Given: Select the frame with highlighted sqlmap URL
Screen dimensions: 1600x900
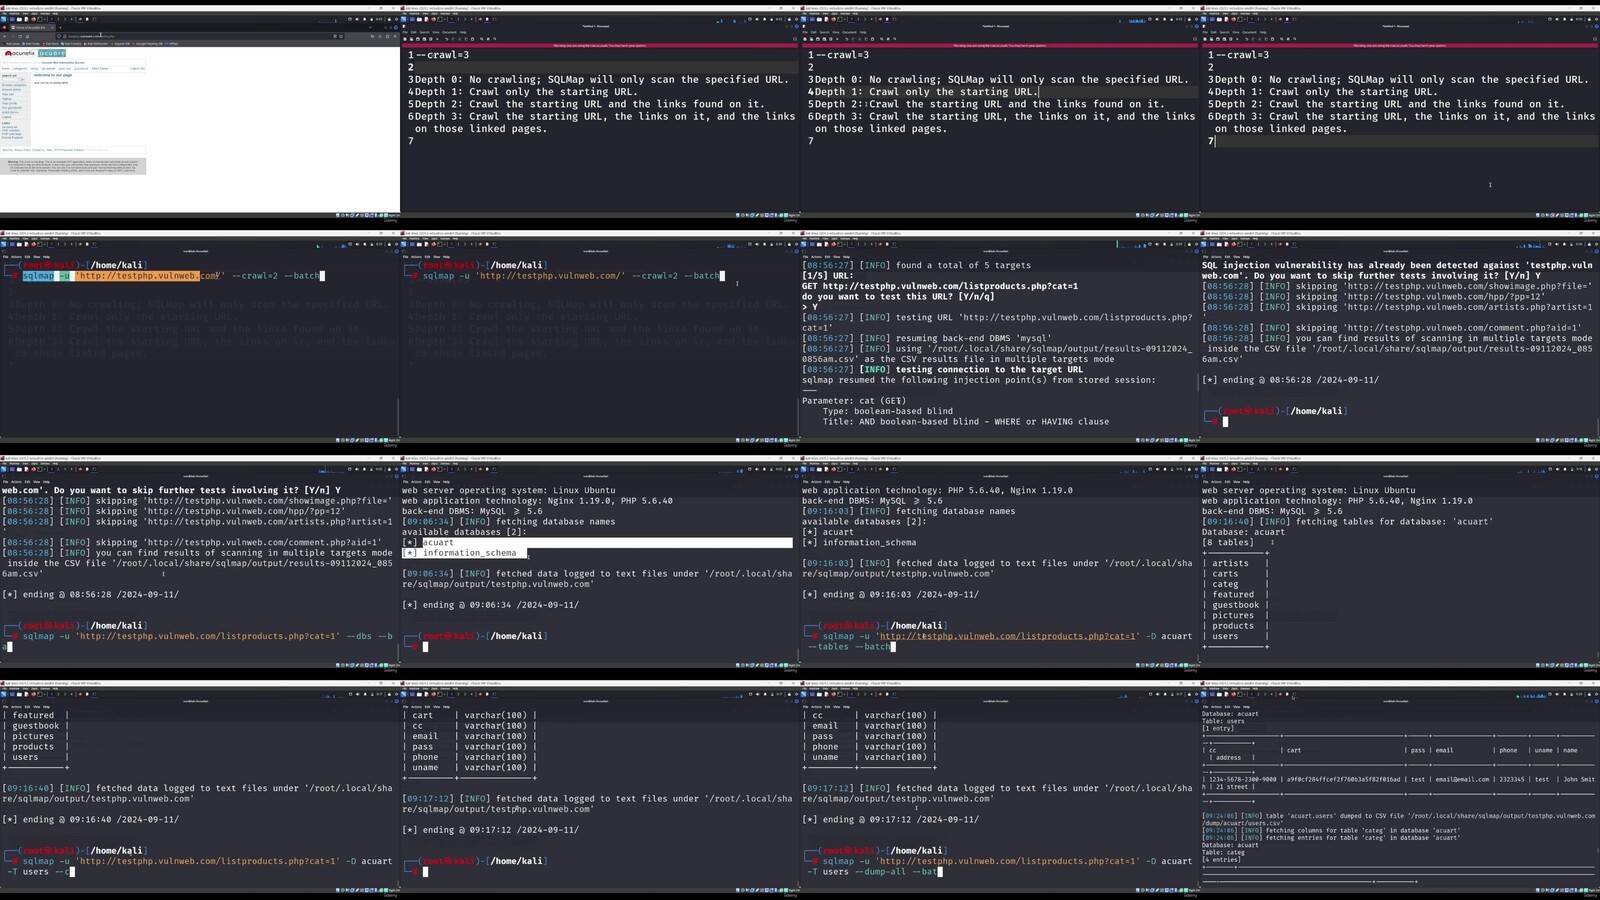Looking at the screenshot, I should (200, 337).
